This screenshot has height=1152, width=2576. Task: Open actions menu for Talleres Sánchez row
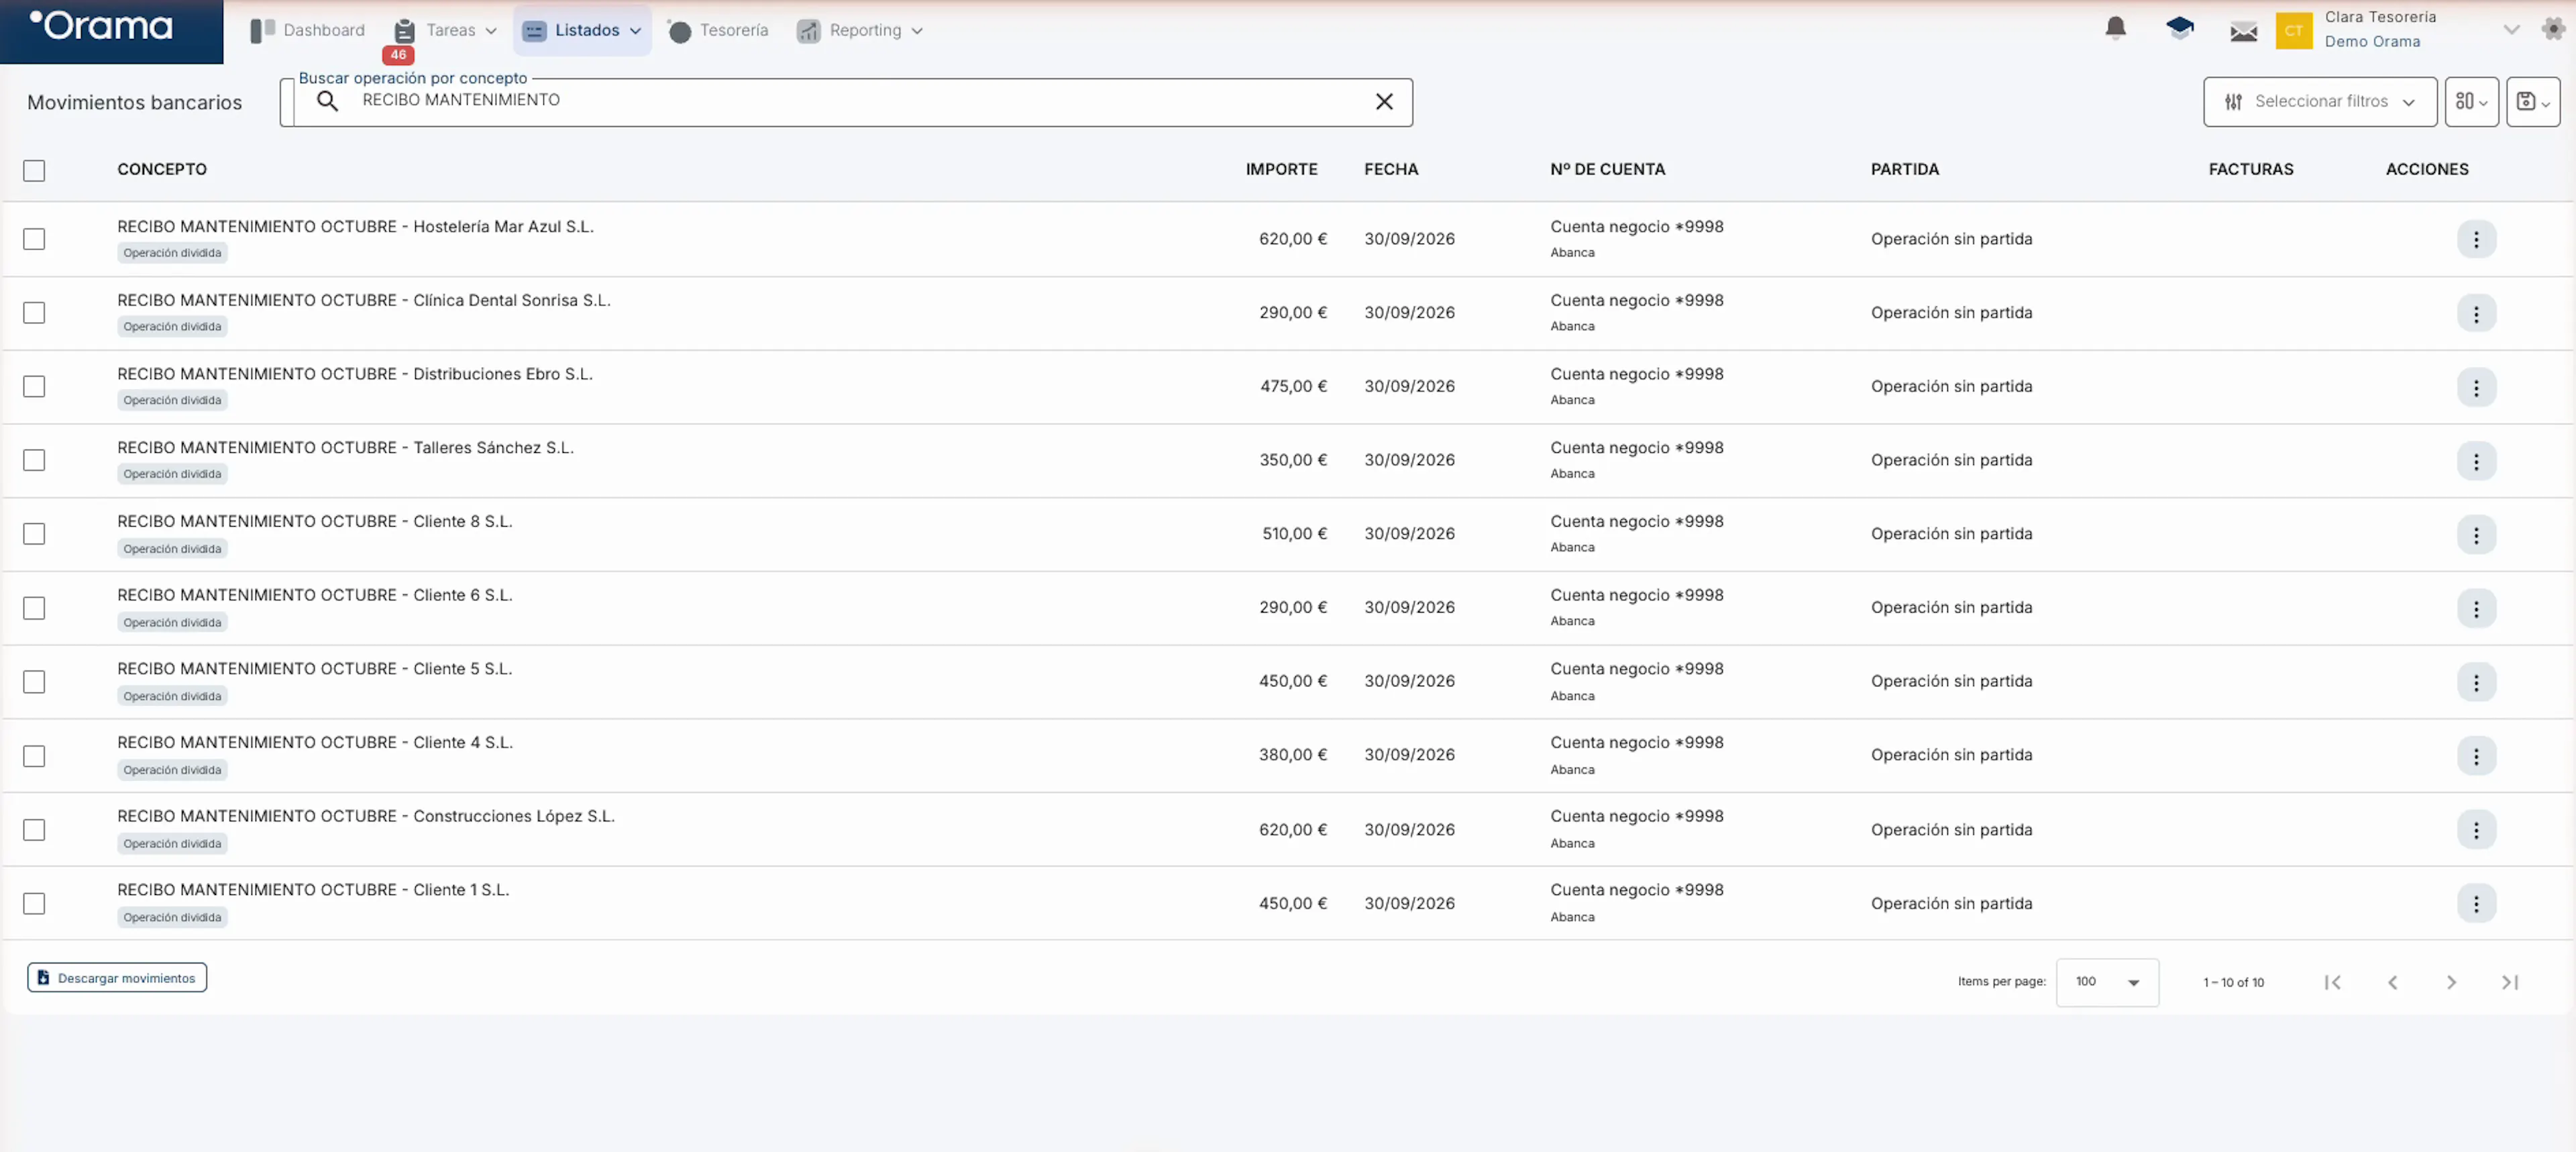[2476, 461]
